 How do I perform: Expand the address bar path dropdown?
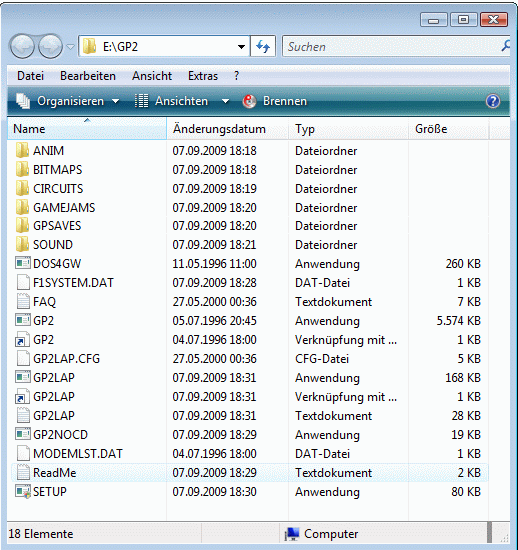click(241, 47)
